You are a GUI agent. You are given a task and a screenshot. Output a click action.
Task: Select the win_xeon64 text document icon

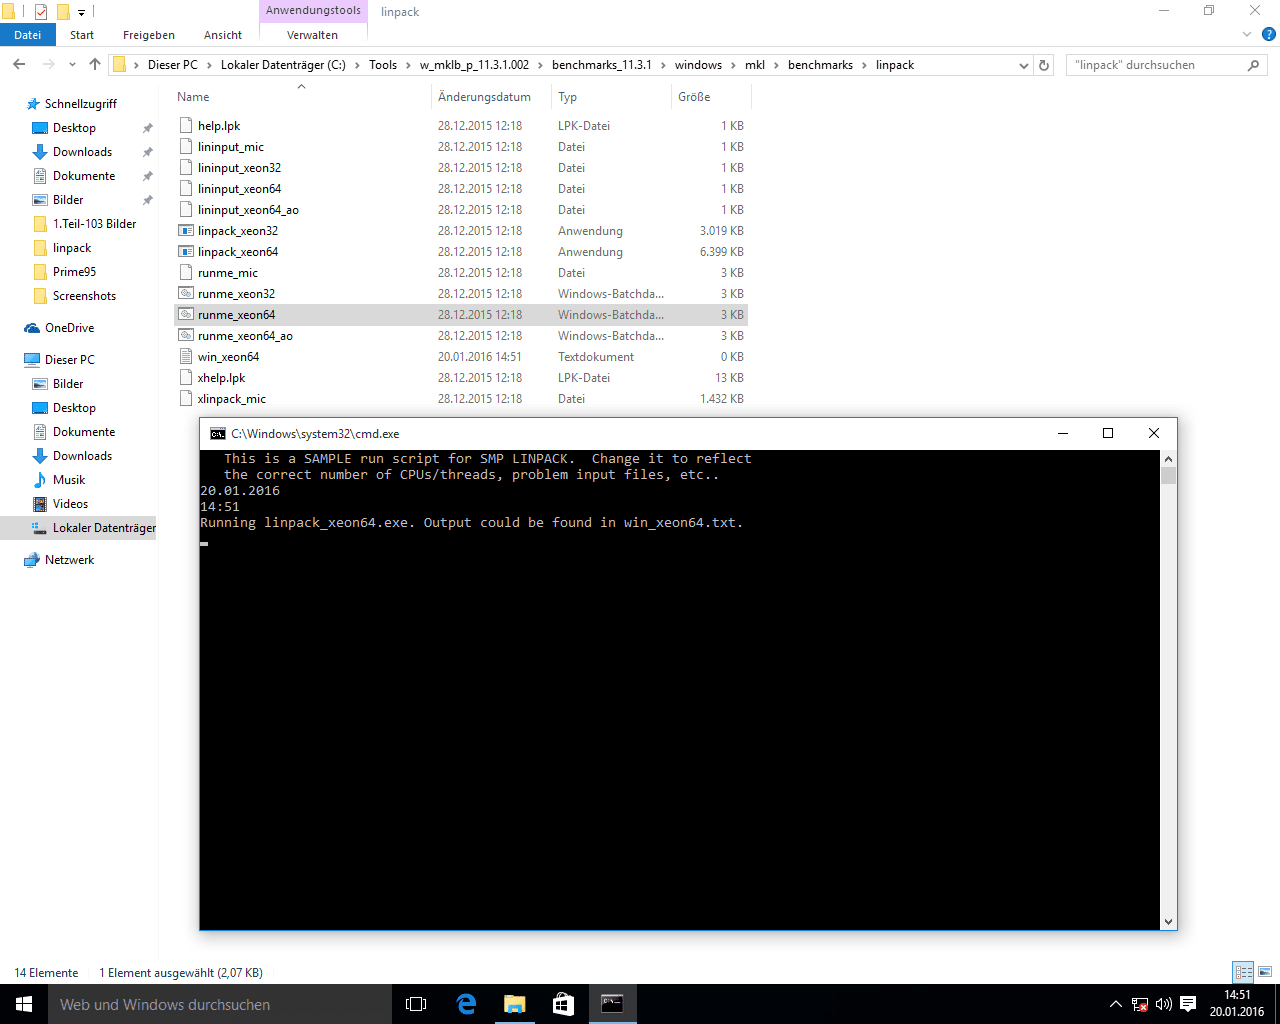tap(186, 357)
